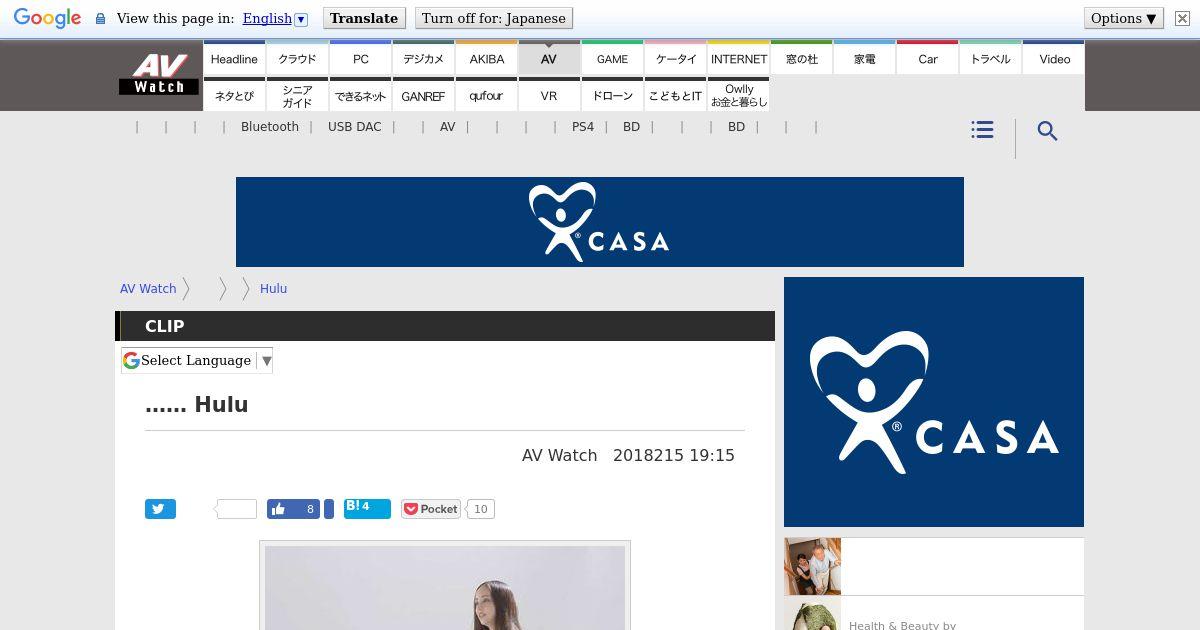
Task: Share the article with the Twitter button
Action: (160, 509)
